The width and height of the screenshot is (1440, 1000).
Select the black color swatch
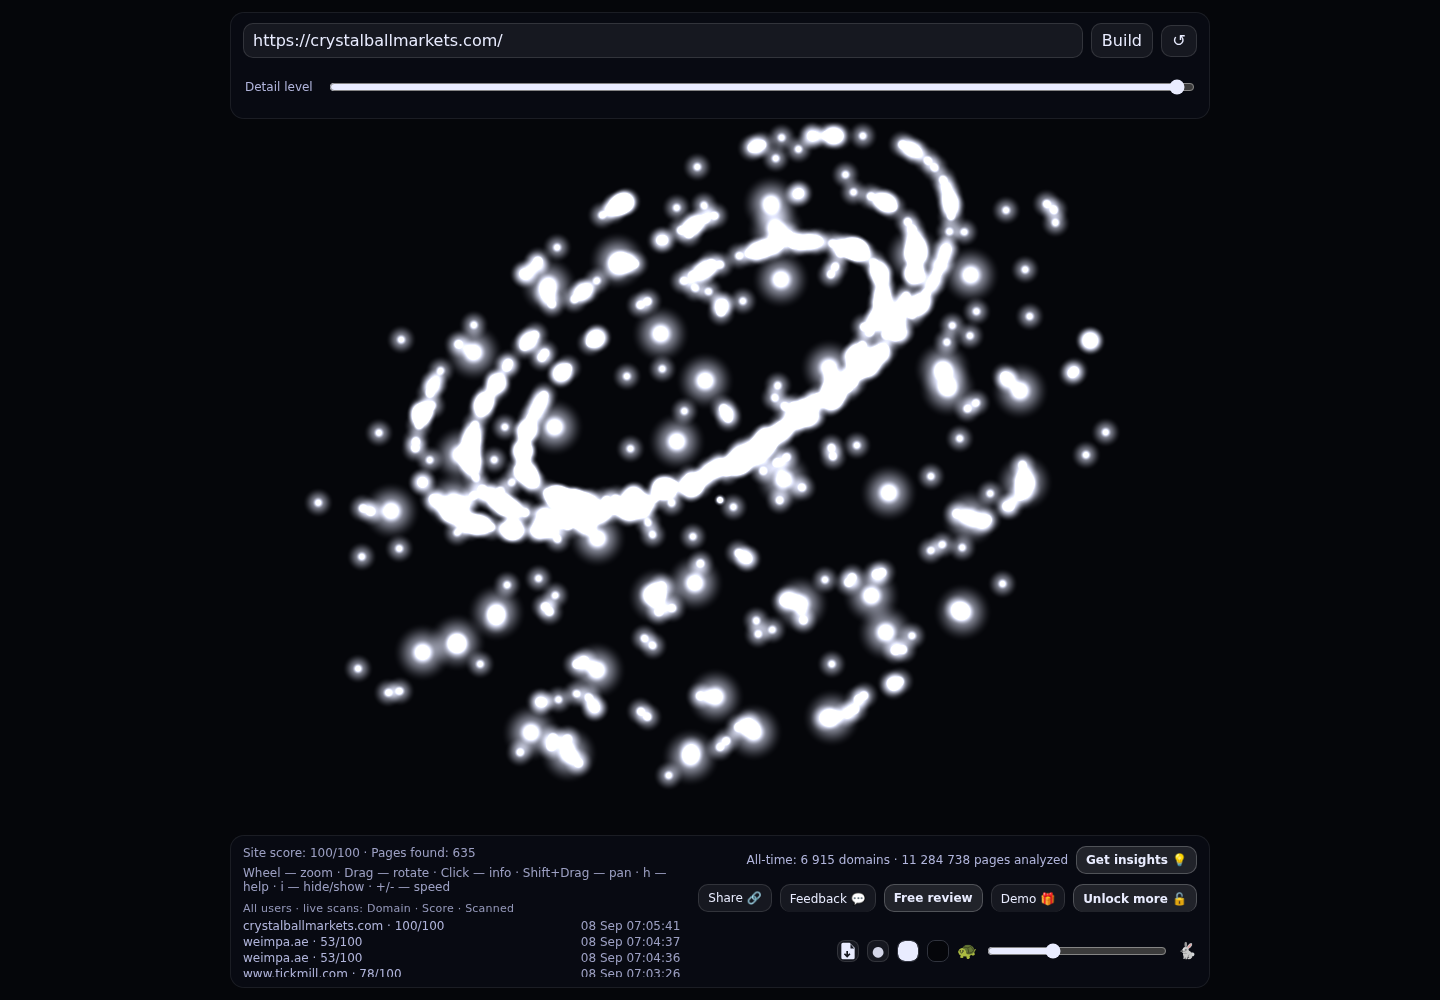point(938,951)
